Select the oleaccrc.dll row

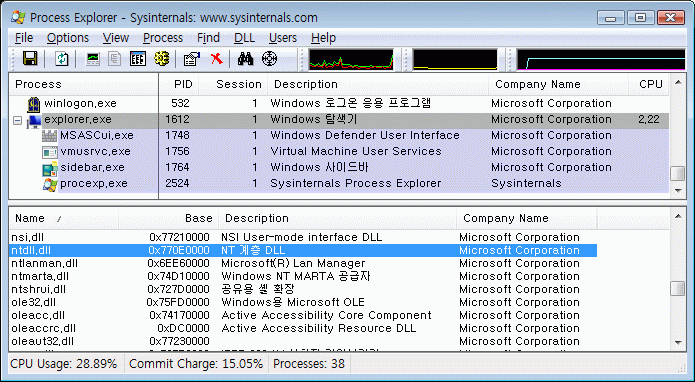303,329
